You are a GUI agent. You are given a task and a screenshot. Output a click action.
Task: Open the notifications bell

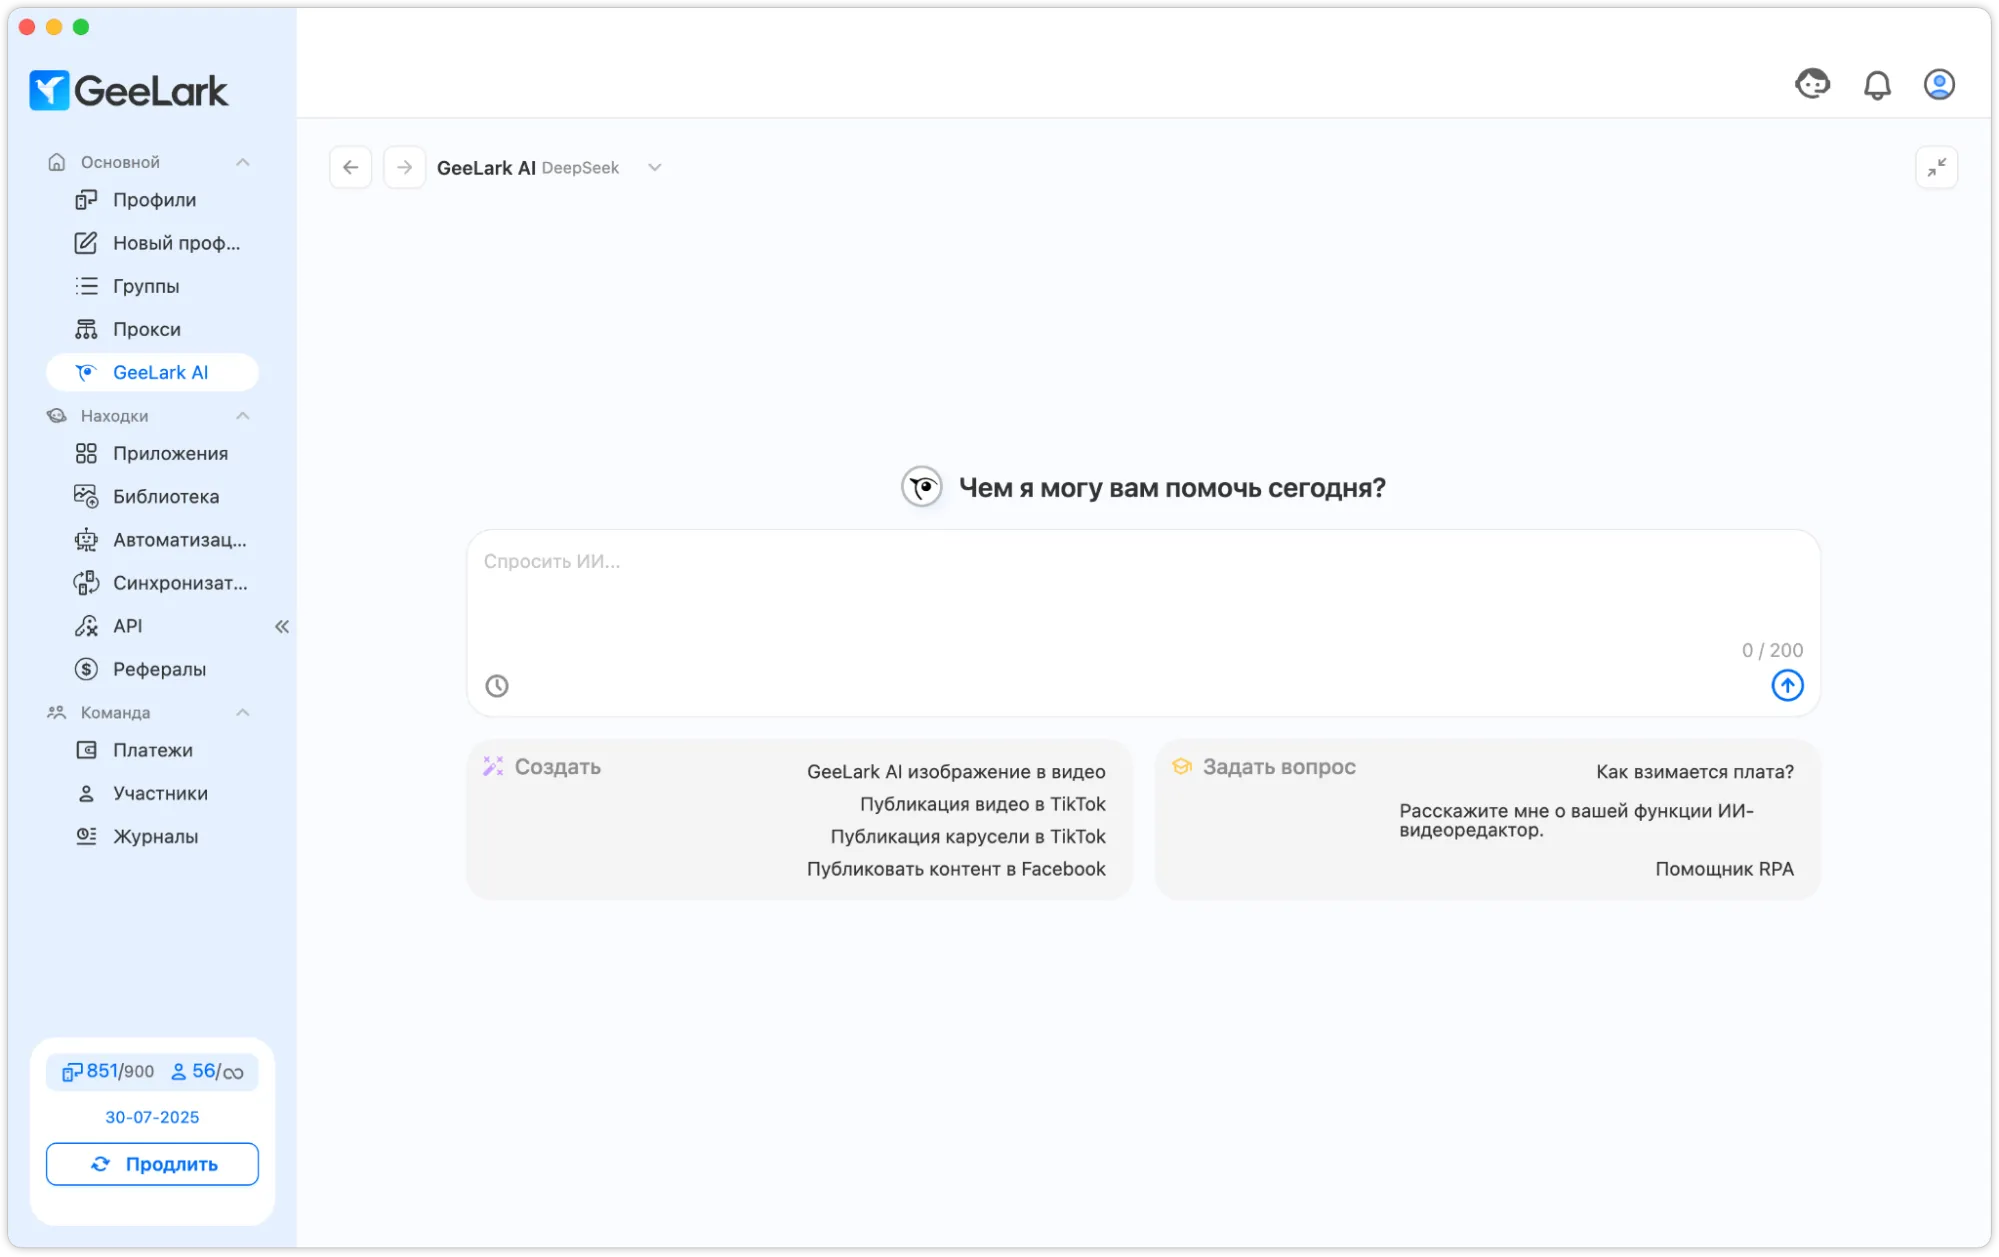pos(1877,85)
